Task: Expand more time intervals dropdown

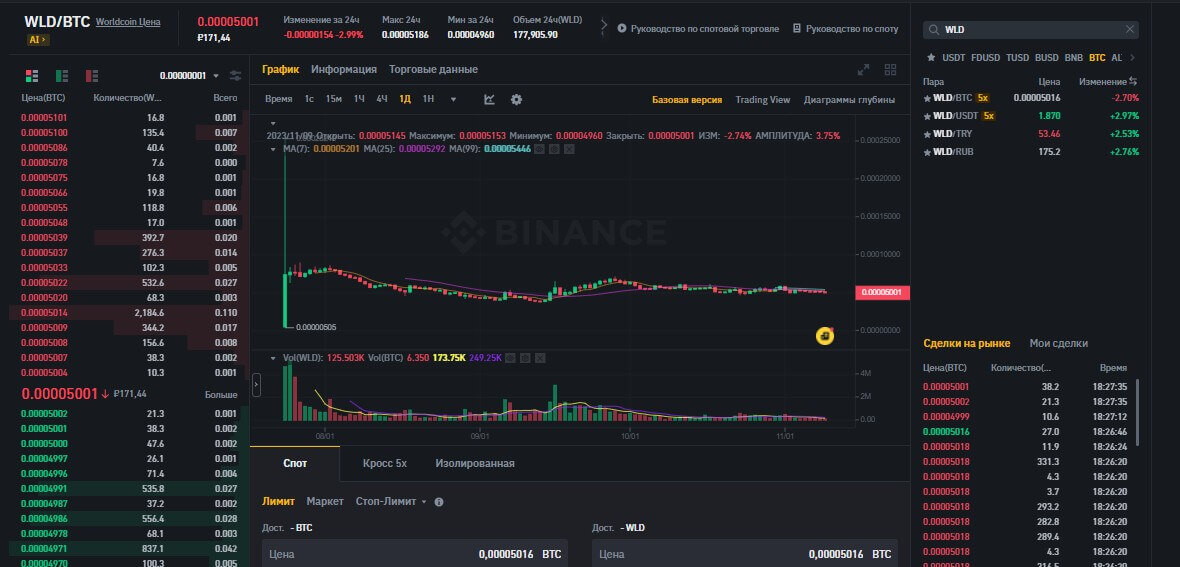Action: tap(453, 99)
